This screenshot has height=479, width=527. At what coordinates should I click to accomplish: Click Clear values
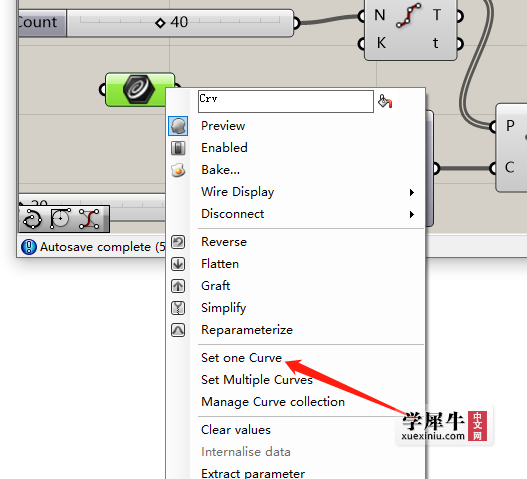click(x=236, y=430)
